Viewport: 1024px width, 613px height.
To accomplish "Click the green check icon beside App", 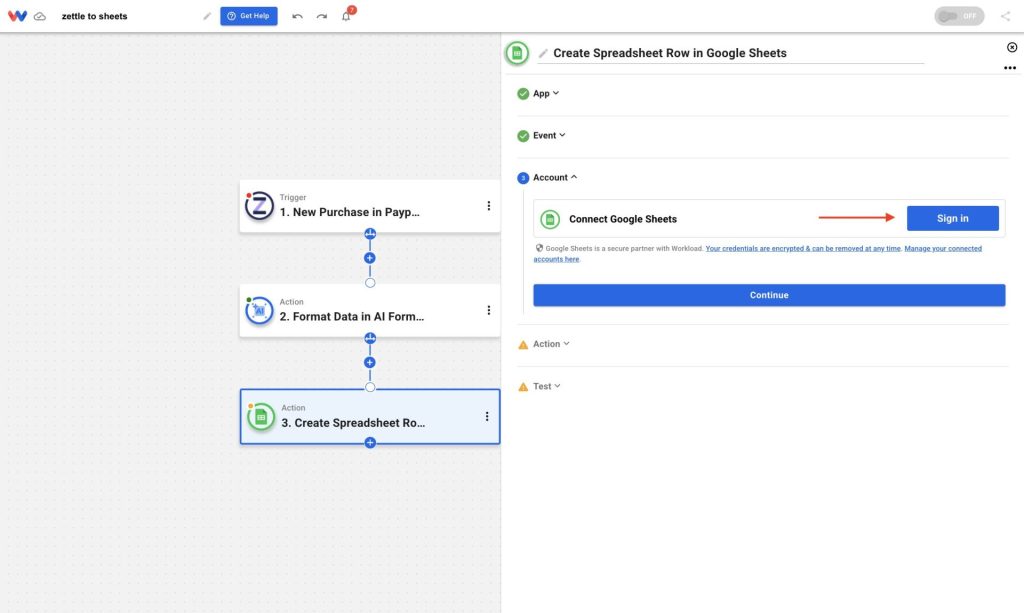I will [523, 94].
